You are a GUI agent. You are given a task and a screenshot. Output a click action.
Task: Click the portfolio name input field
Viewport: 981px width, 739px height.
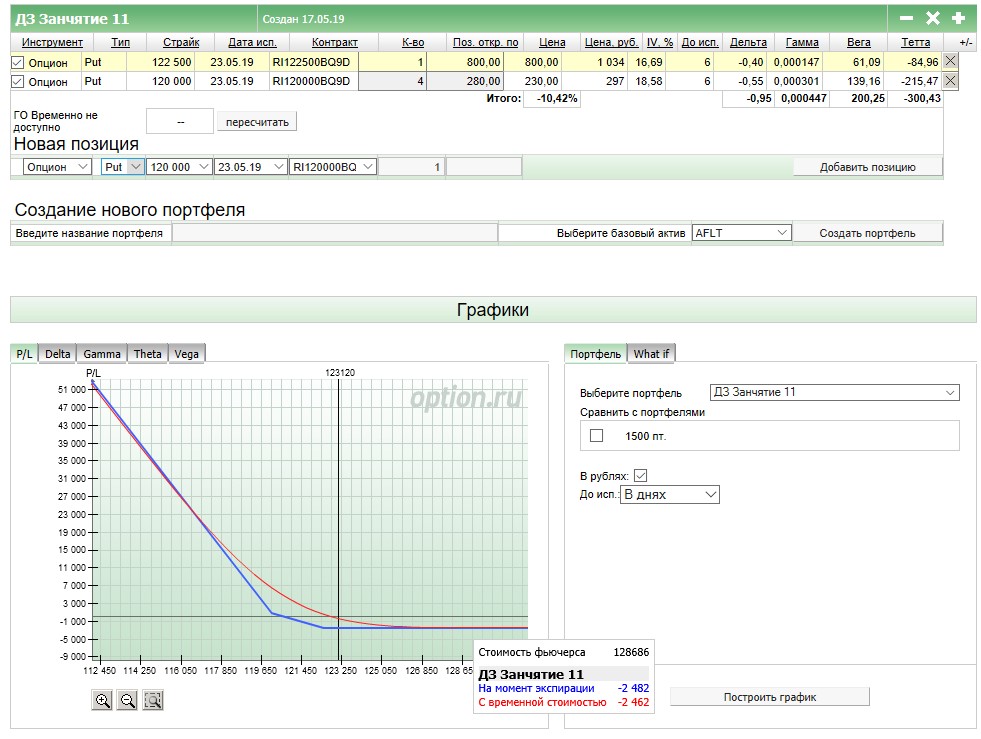[x=335, y=233]
